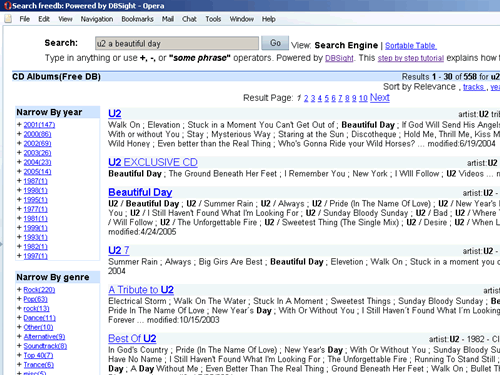Sort results by tracks

click(x=474, y=87)
